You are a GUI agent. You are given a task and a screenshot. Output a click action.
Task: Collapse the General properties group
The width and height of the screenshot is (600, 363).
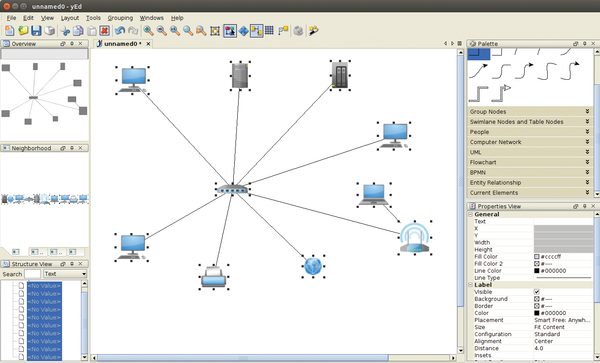471,214
